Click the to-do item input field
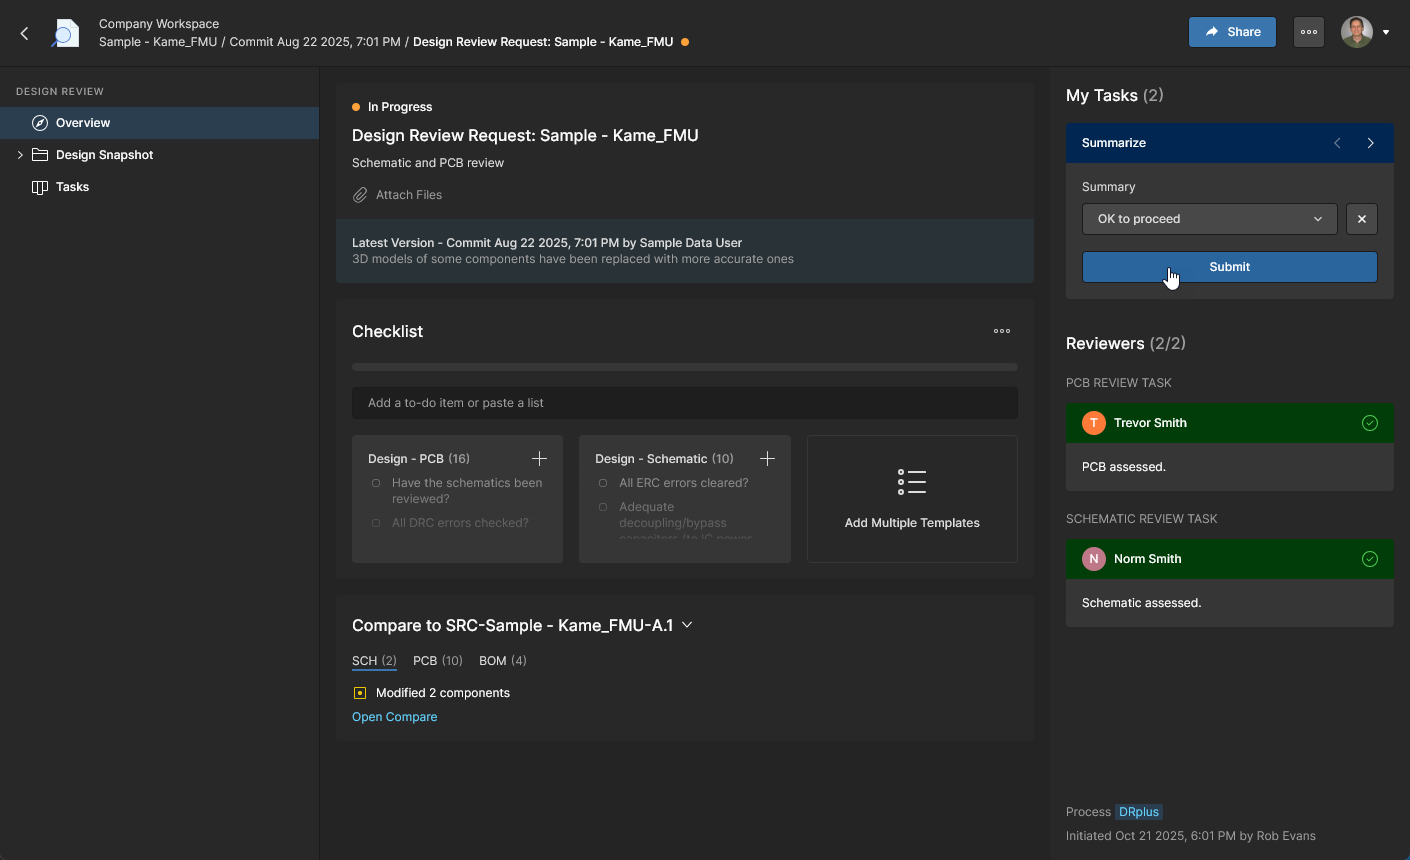 pos(684,403)
